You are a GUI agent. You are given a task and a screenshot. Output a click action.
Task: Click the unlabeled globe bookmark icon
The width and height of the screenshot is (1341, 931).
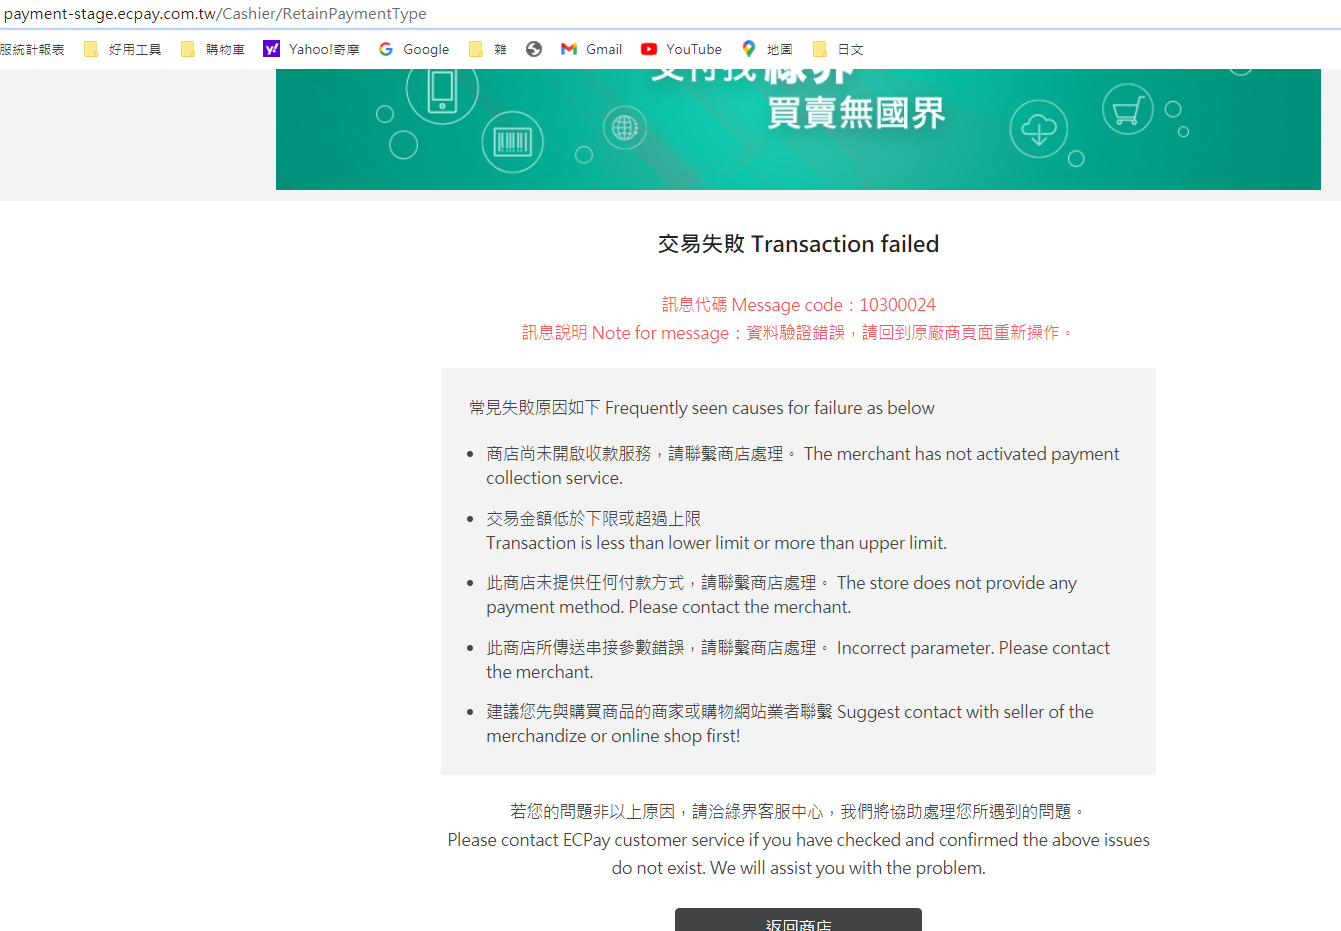(x=534, y=49)
